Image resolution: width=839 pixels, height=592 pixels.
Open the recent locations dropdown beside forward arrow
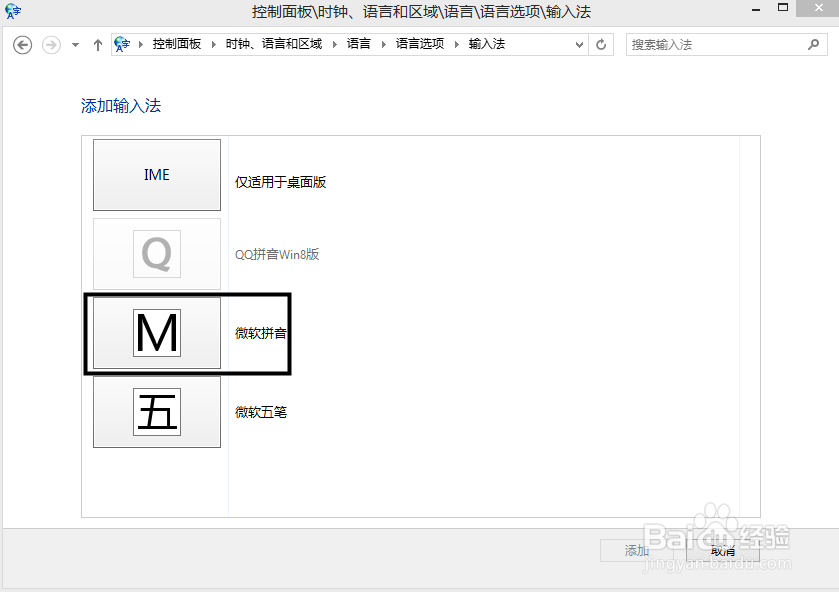(x=74, y=44)
